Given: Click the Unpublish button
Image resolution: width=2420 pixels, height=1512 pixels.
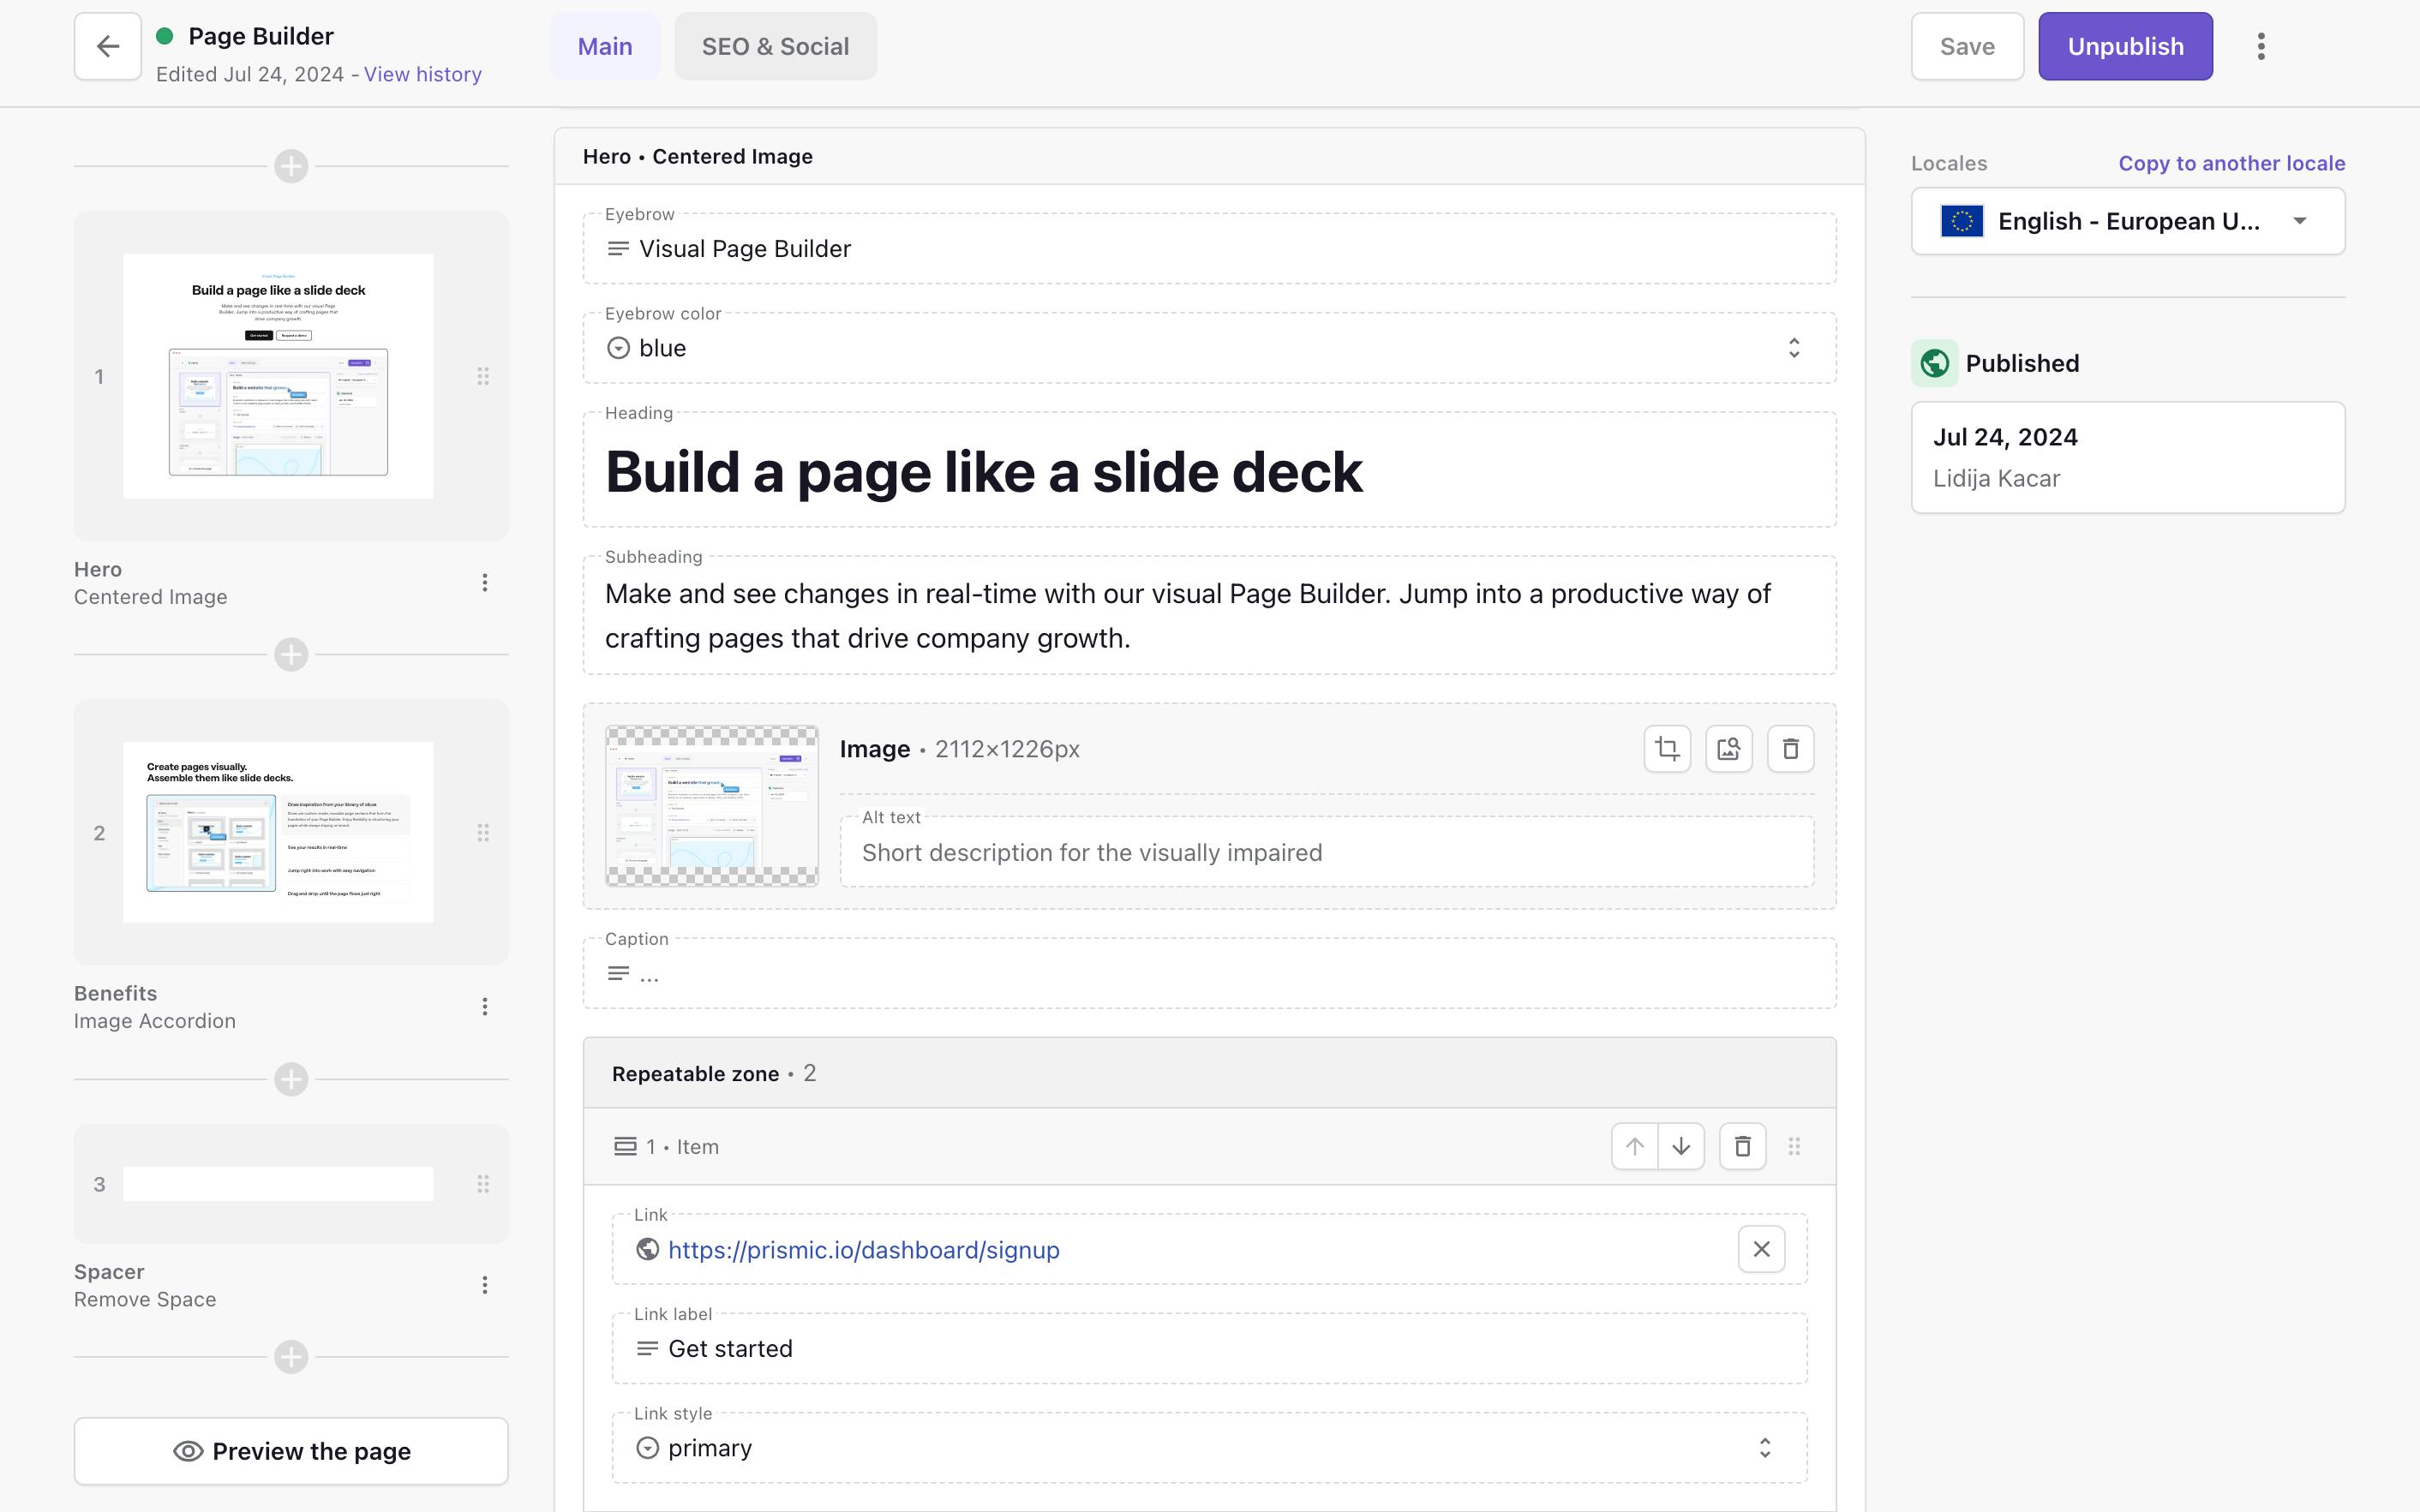Looking at the screenshot, I should point(2125,46).
